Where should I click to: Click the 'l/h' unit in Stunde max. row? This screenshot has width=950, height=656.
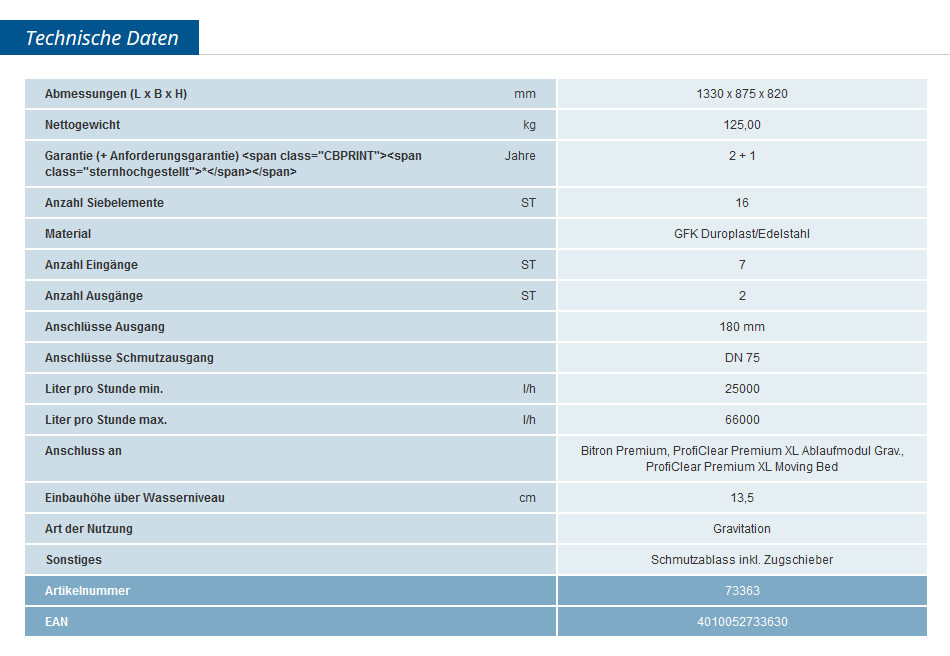(529, 420)
